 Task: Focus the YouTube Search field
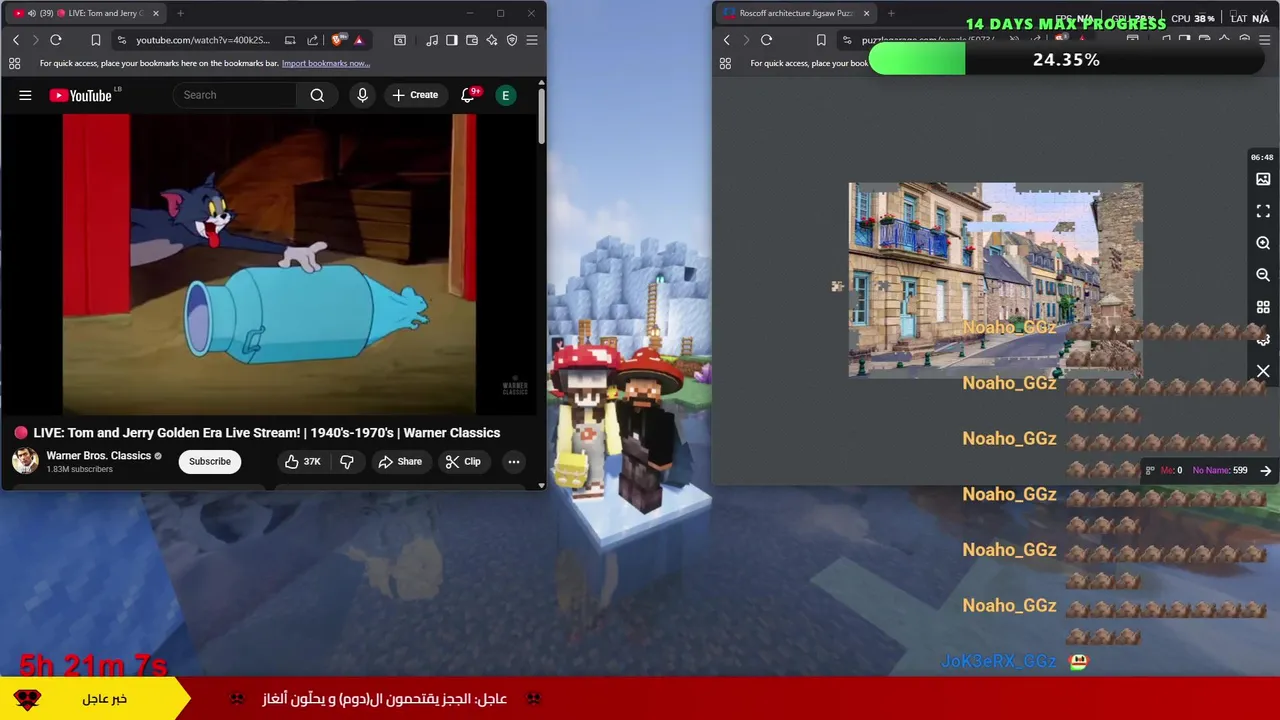236,95
